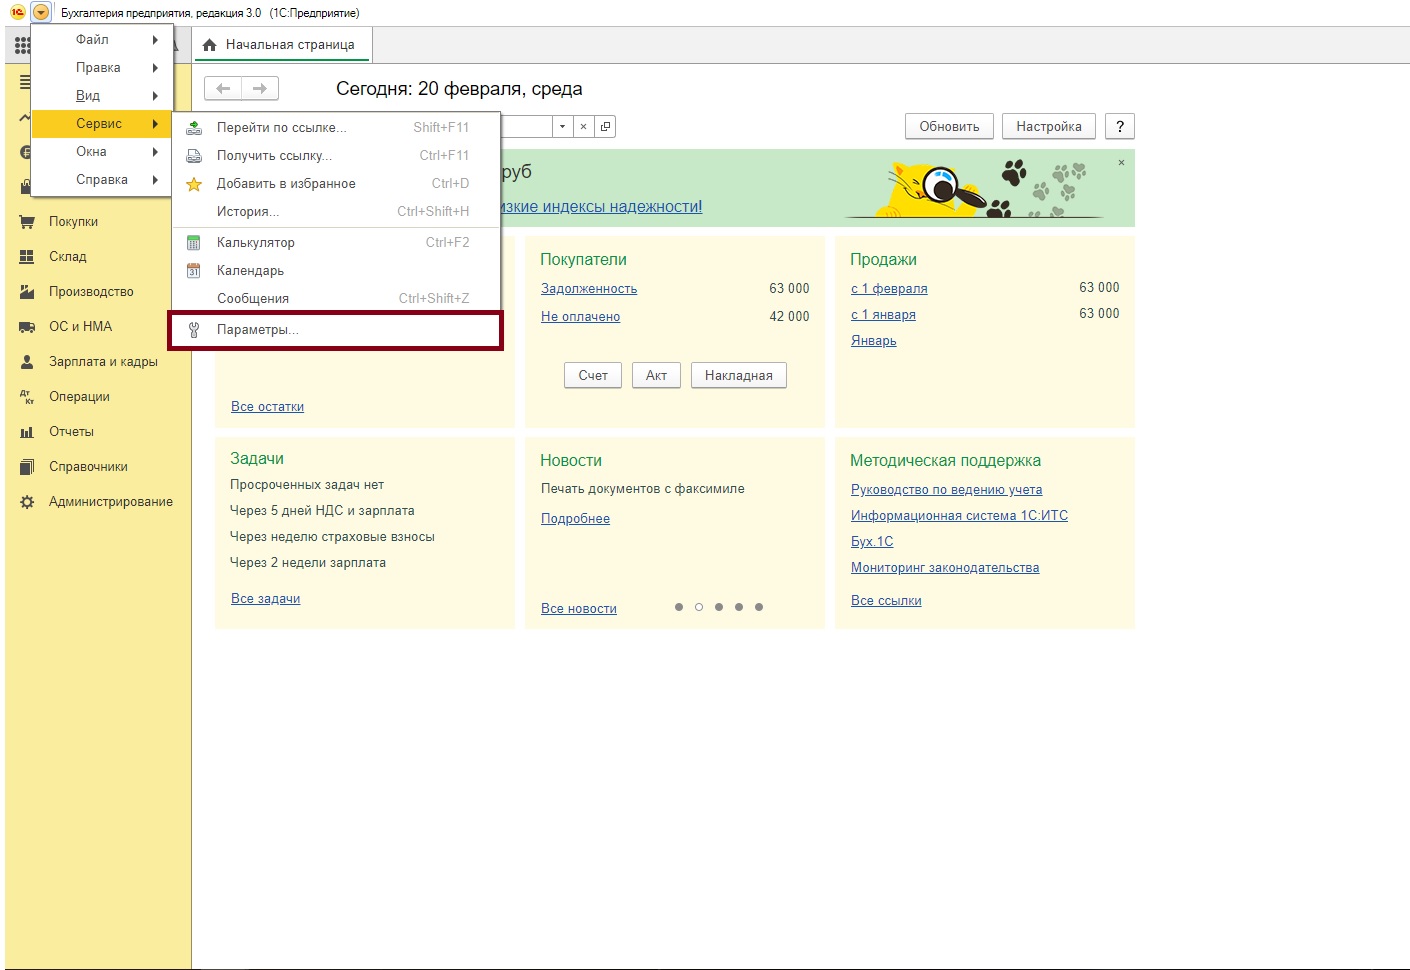The height and width of the screenshot is (970, 1410).
Task: Click the Покупки cart icon in sidebar
Action: coord(27,222)
